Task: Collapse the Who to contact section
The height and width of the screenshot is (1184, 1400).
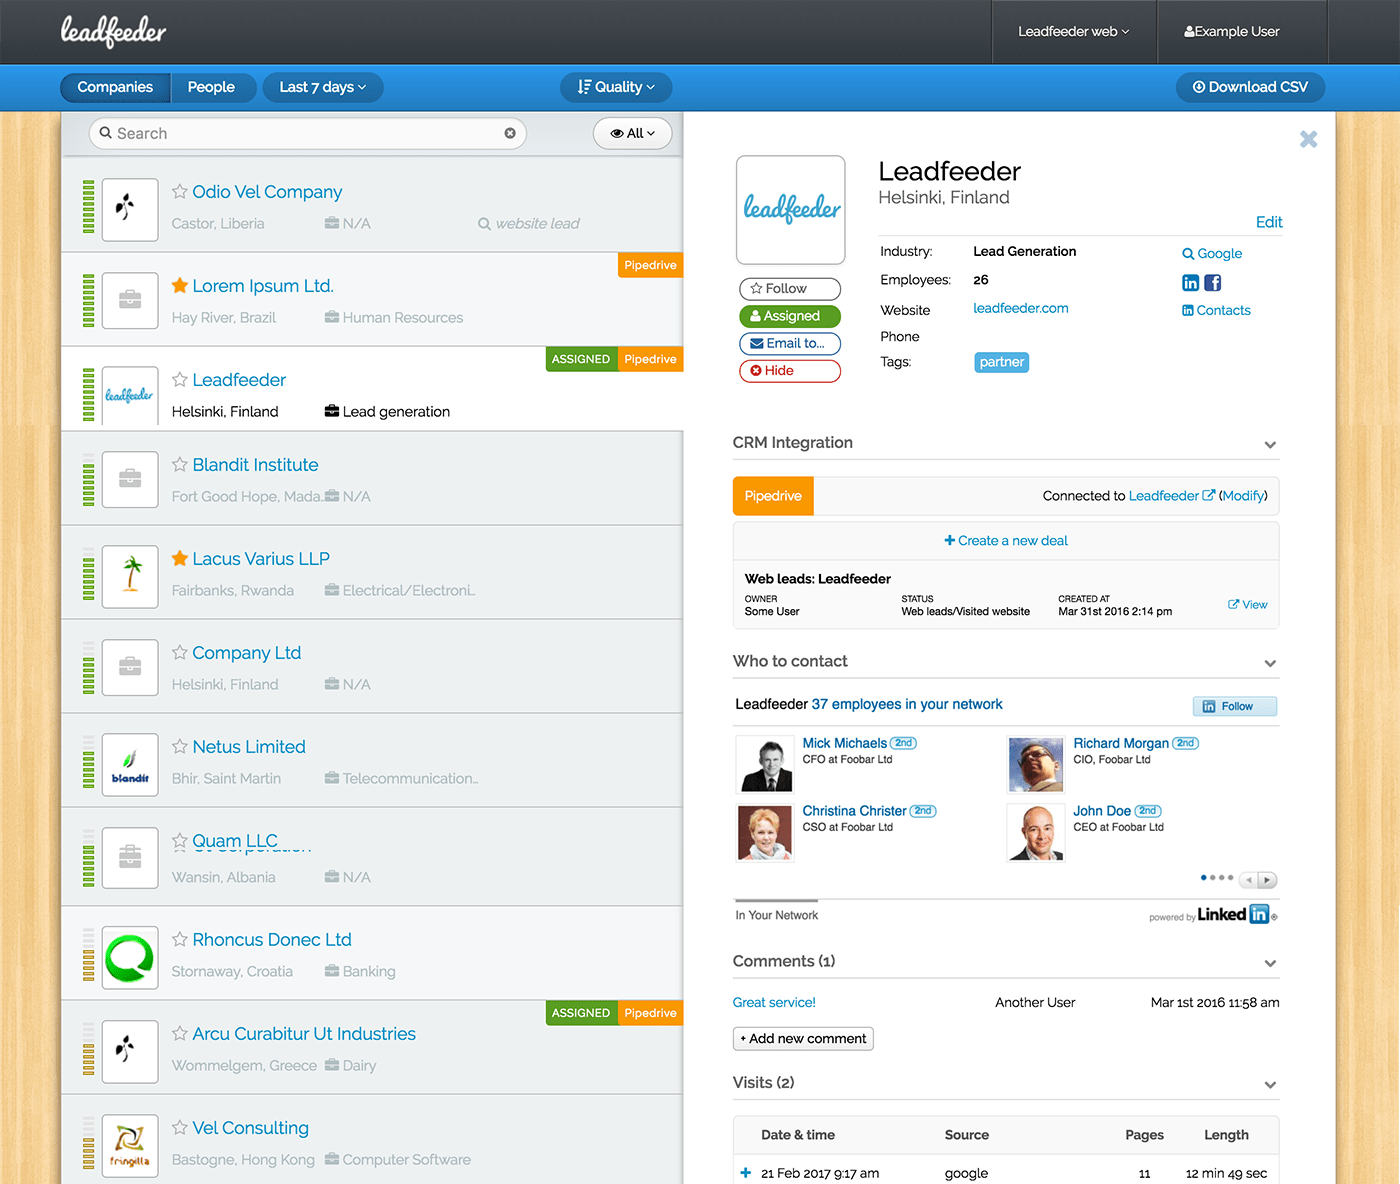Action: (x=1270, y=663)
